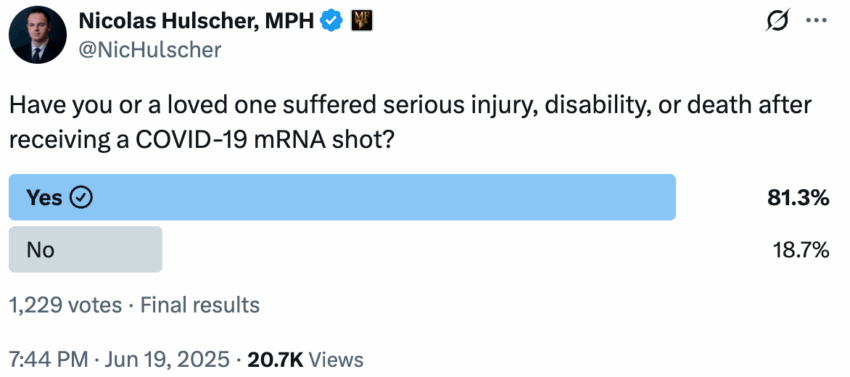Open the @NicHulscher handle link
The width and height of the screenshot is (850, 377).
tap(150, 50)
